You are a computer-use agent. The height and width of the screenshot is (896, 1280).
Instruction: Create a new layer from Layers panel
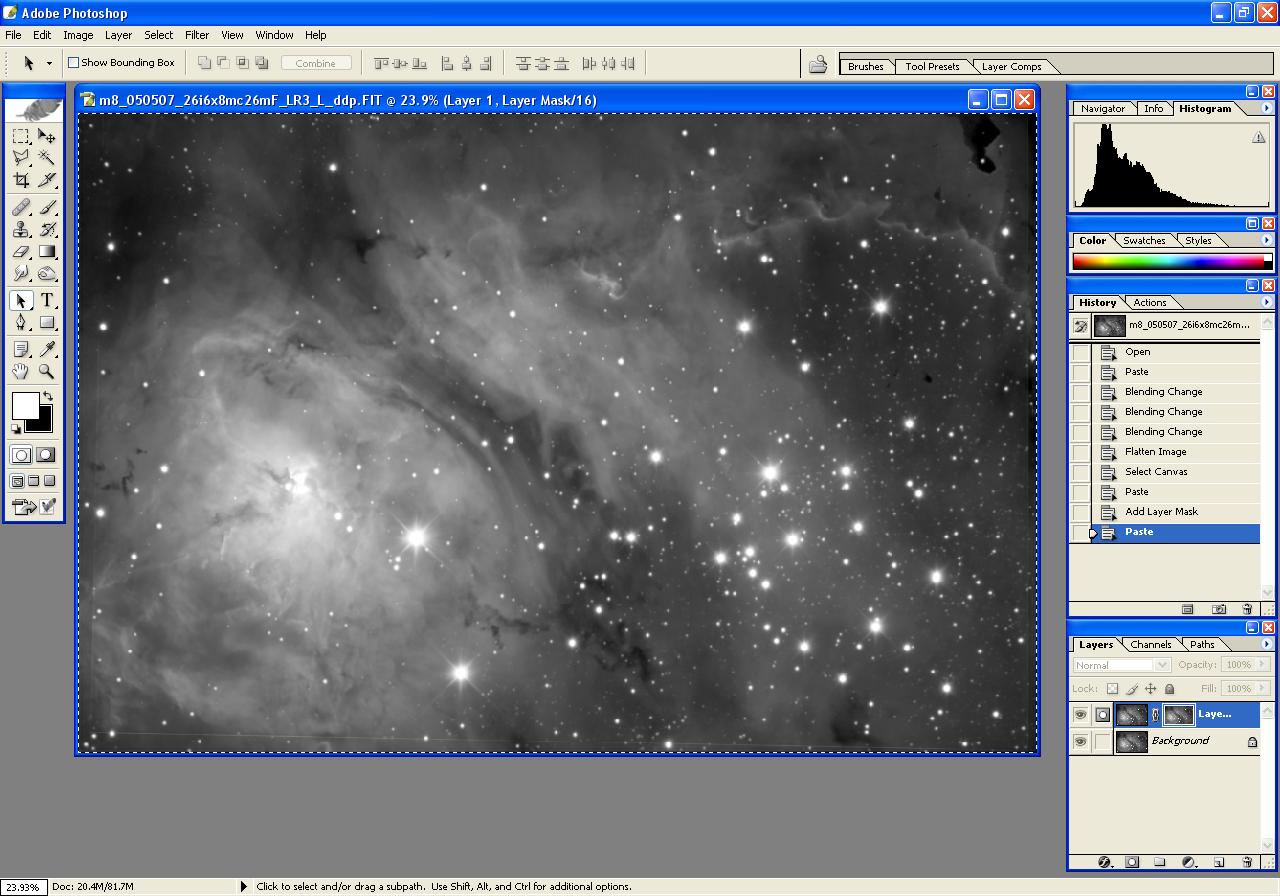pyautogui.click(x=1219, y=862)
